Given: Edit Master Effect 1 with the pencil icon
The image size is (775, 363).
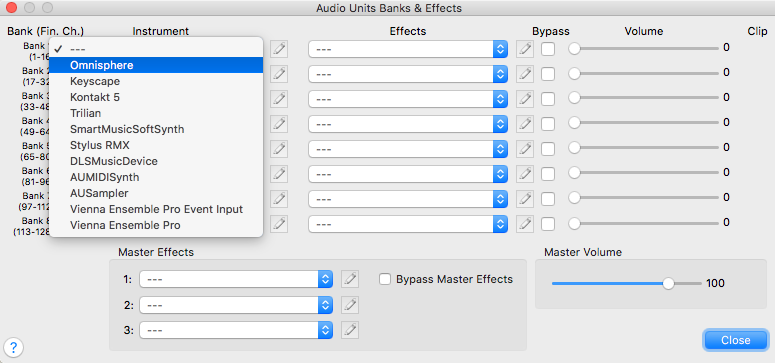Looking at the screenshot, I should [x=350, y=279].
